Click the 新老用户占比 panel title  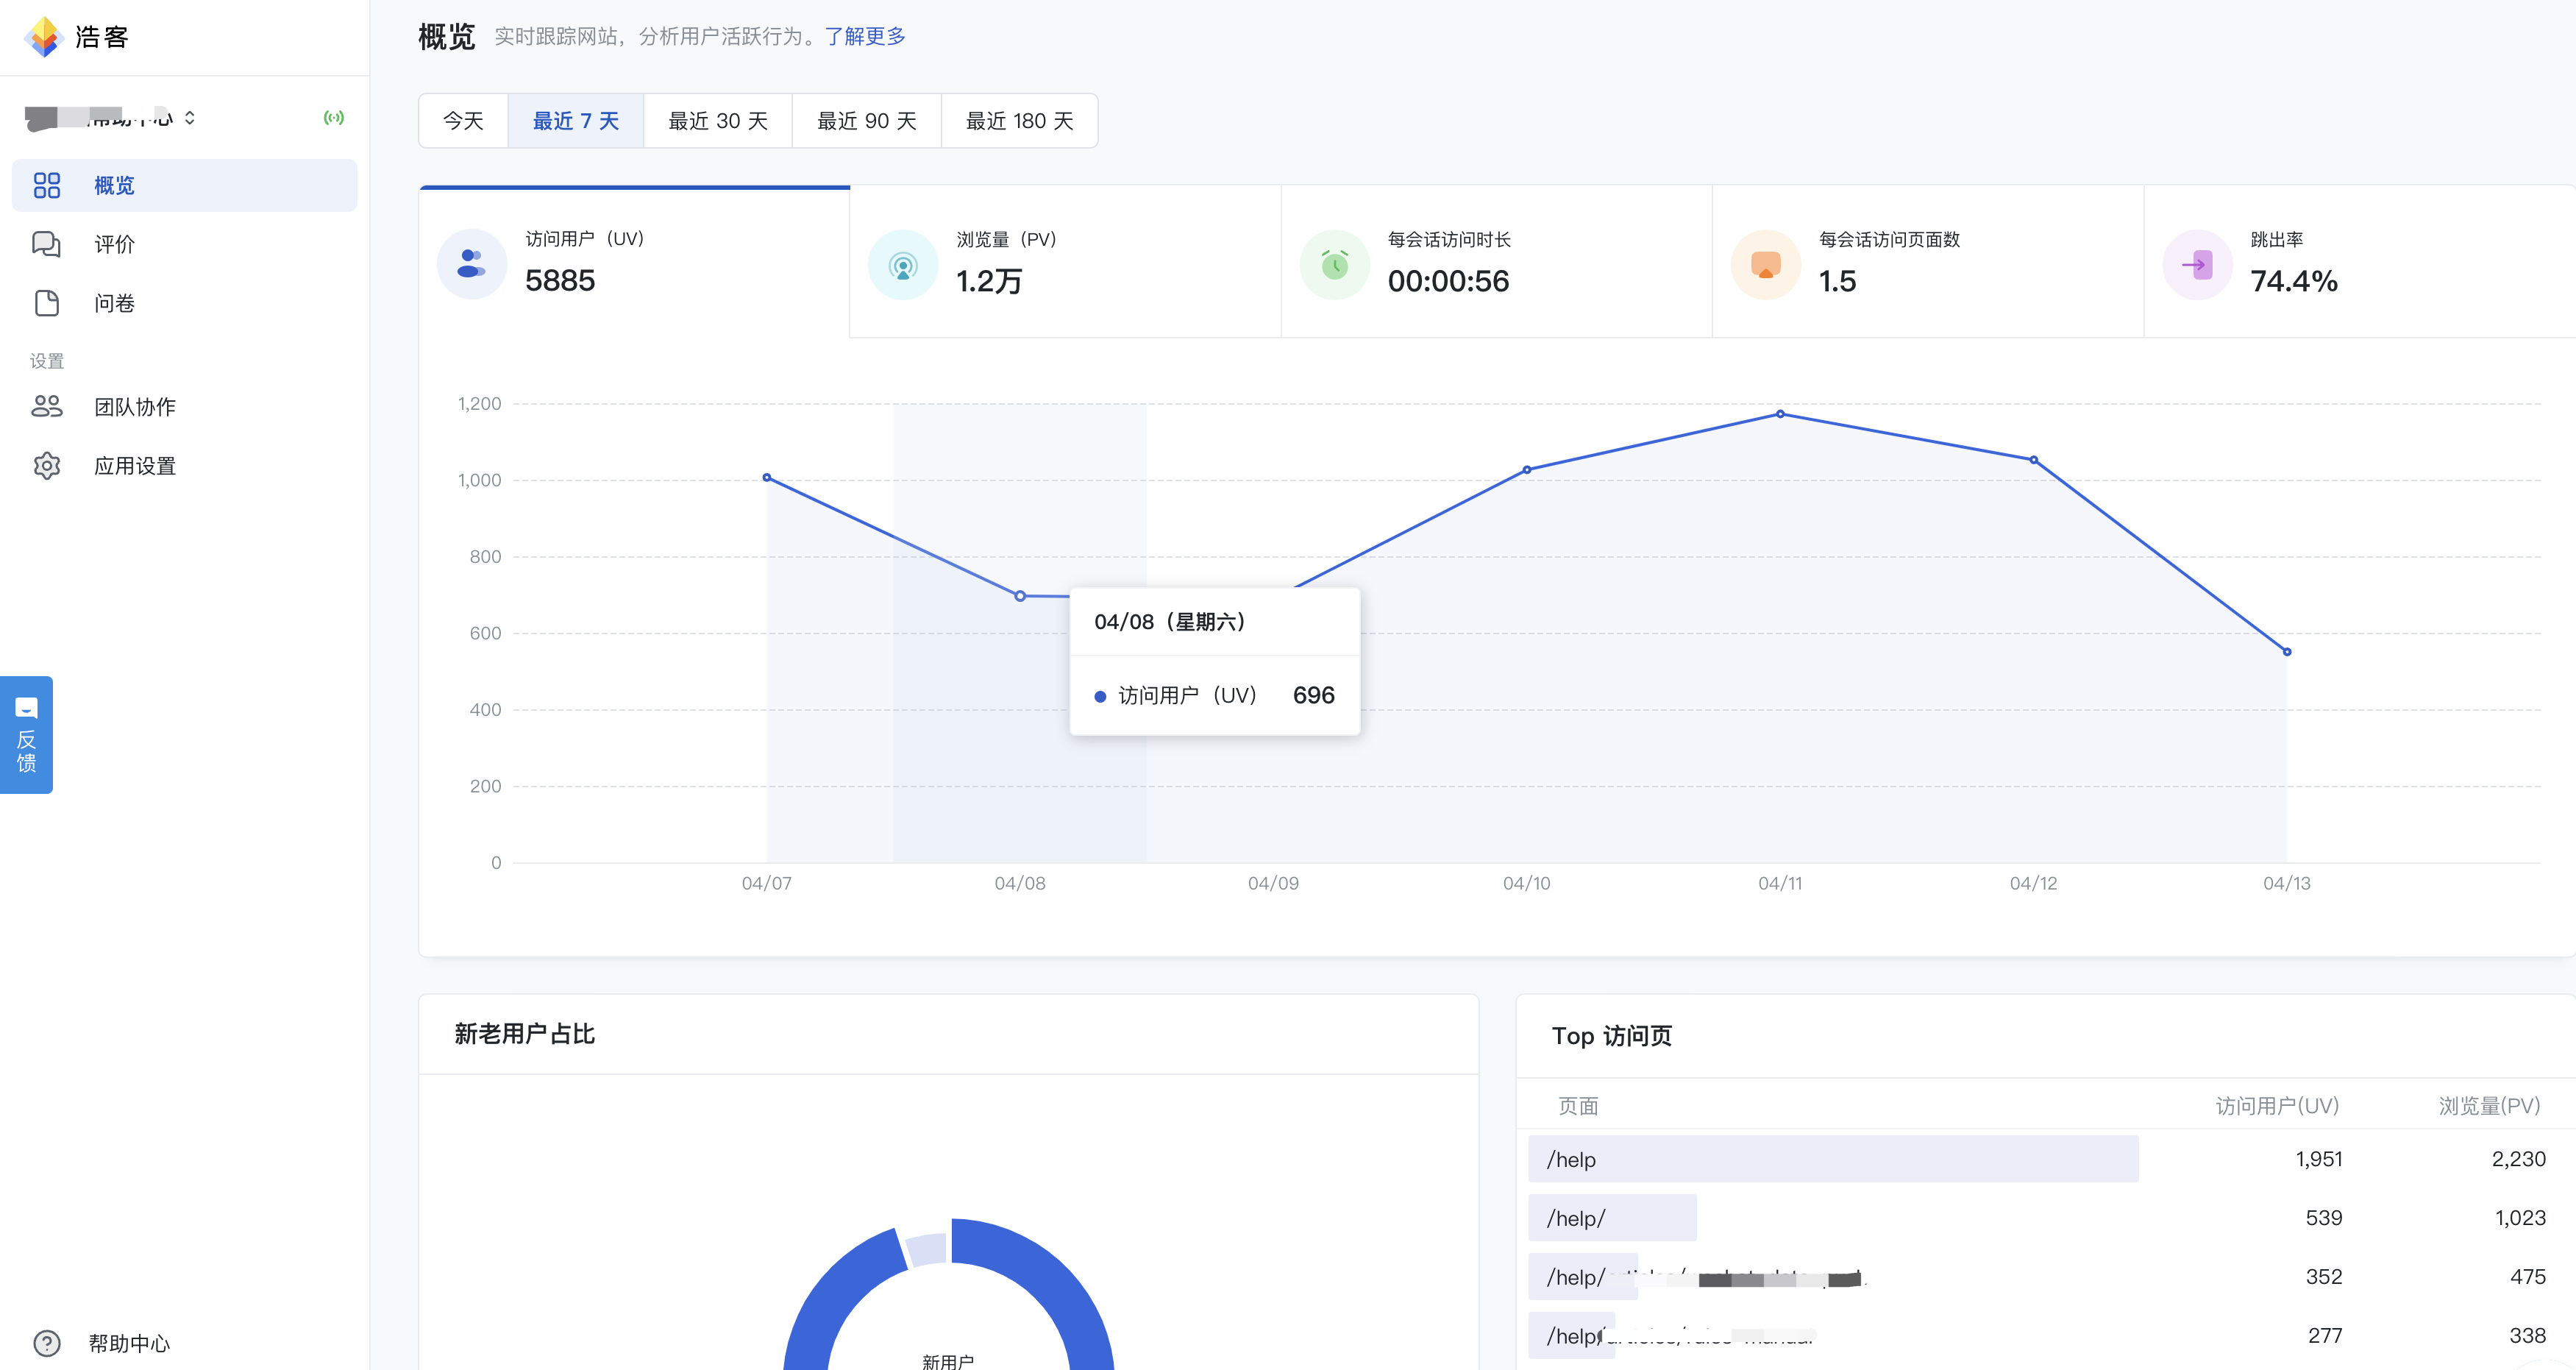[x=525, y=1035]
